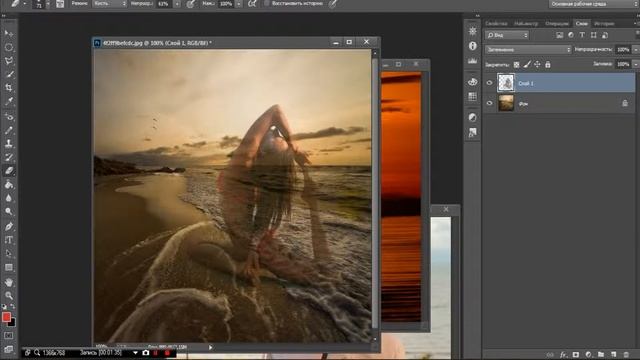Toggle Quick Mask mode
The width and height of the screenshot is (640, 360).
point(8,336)
